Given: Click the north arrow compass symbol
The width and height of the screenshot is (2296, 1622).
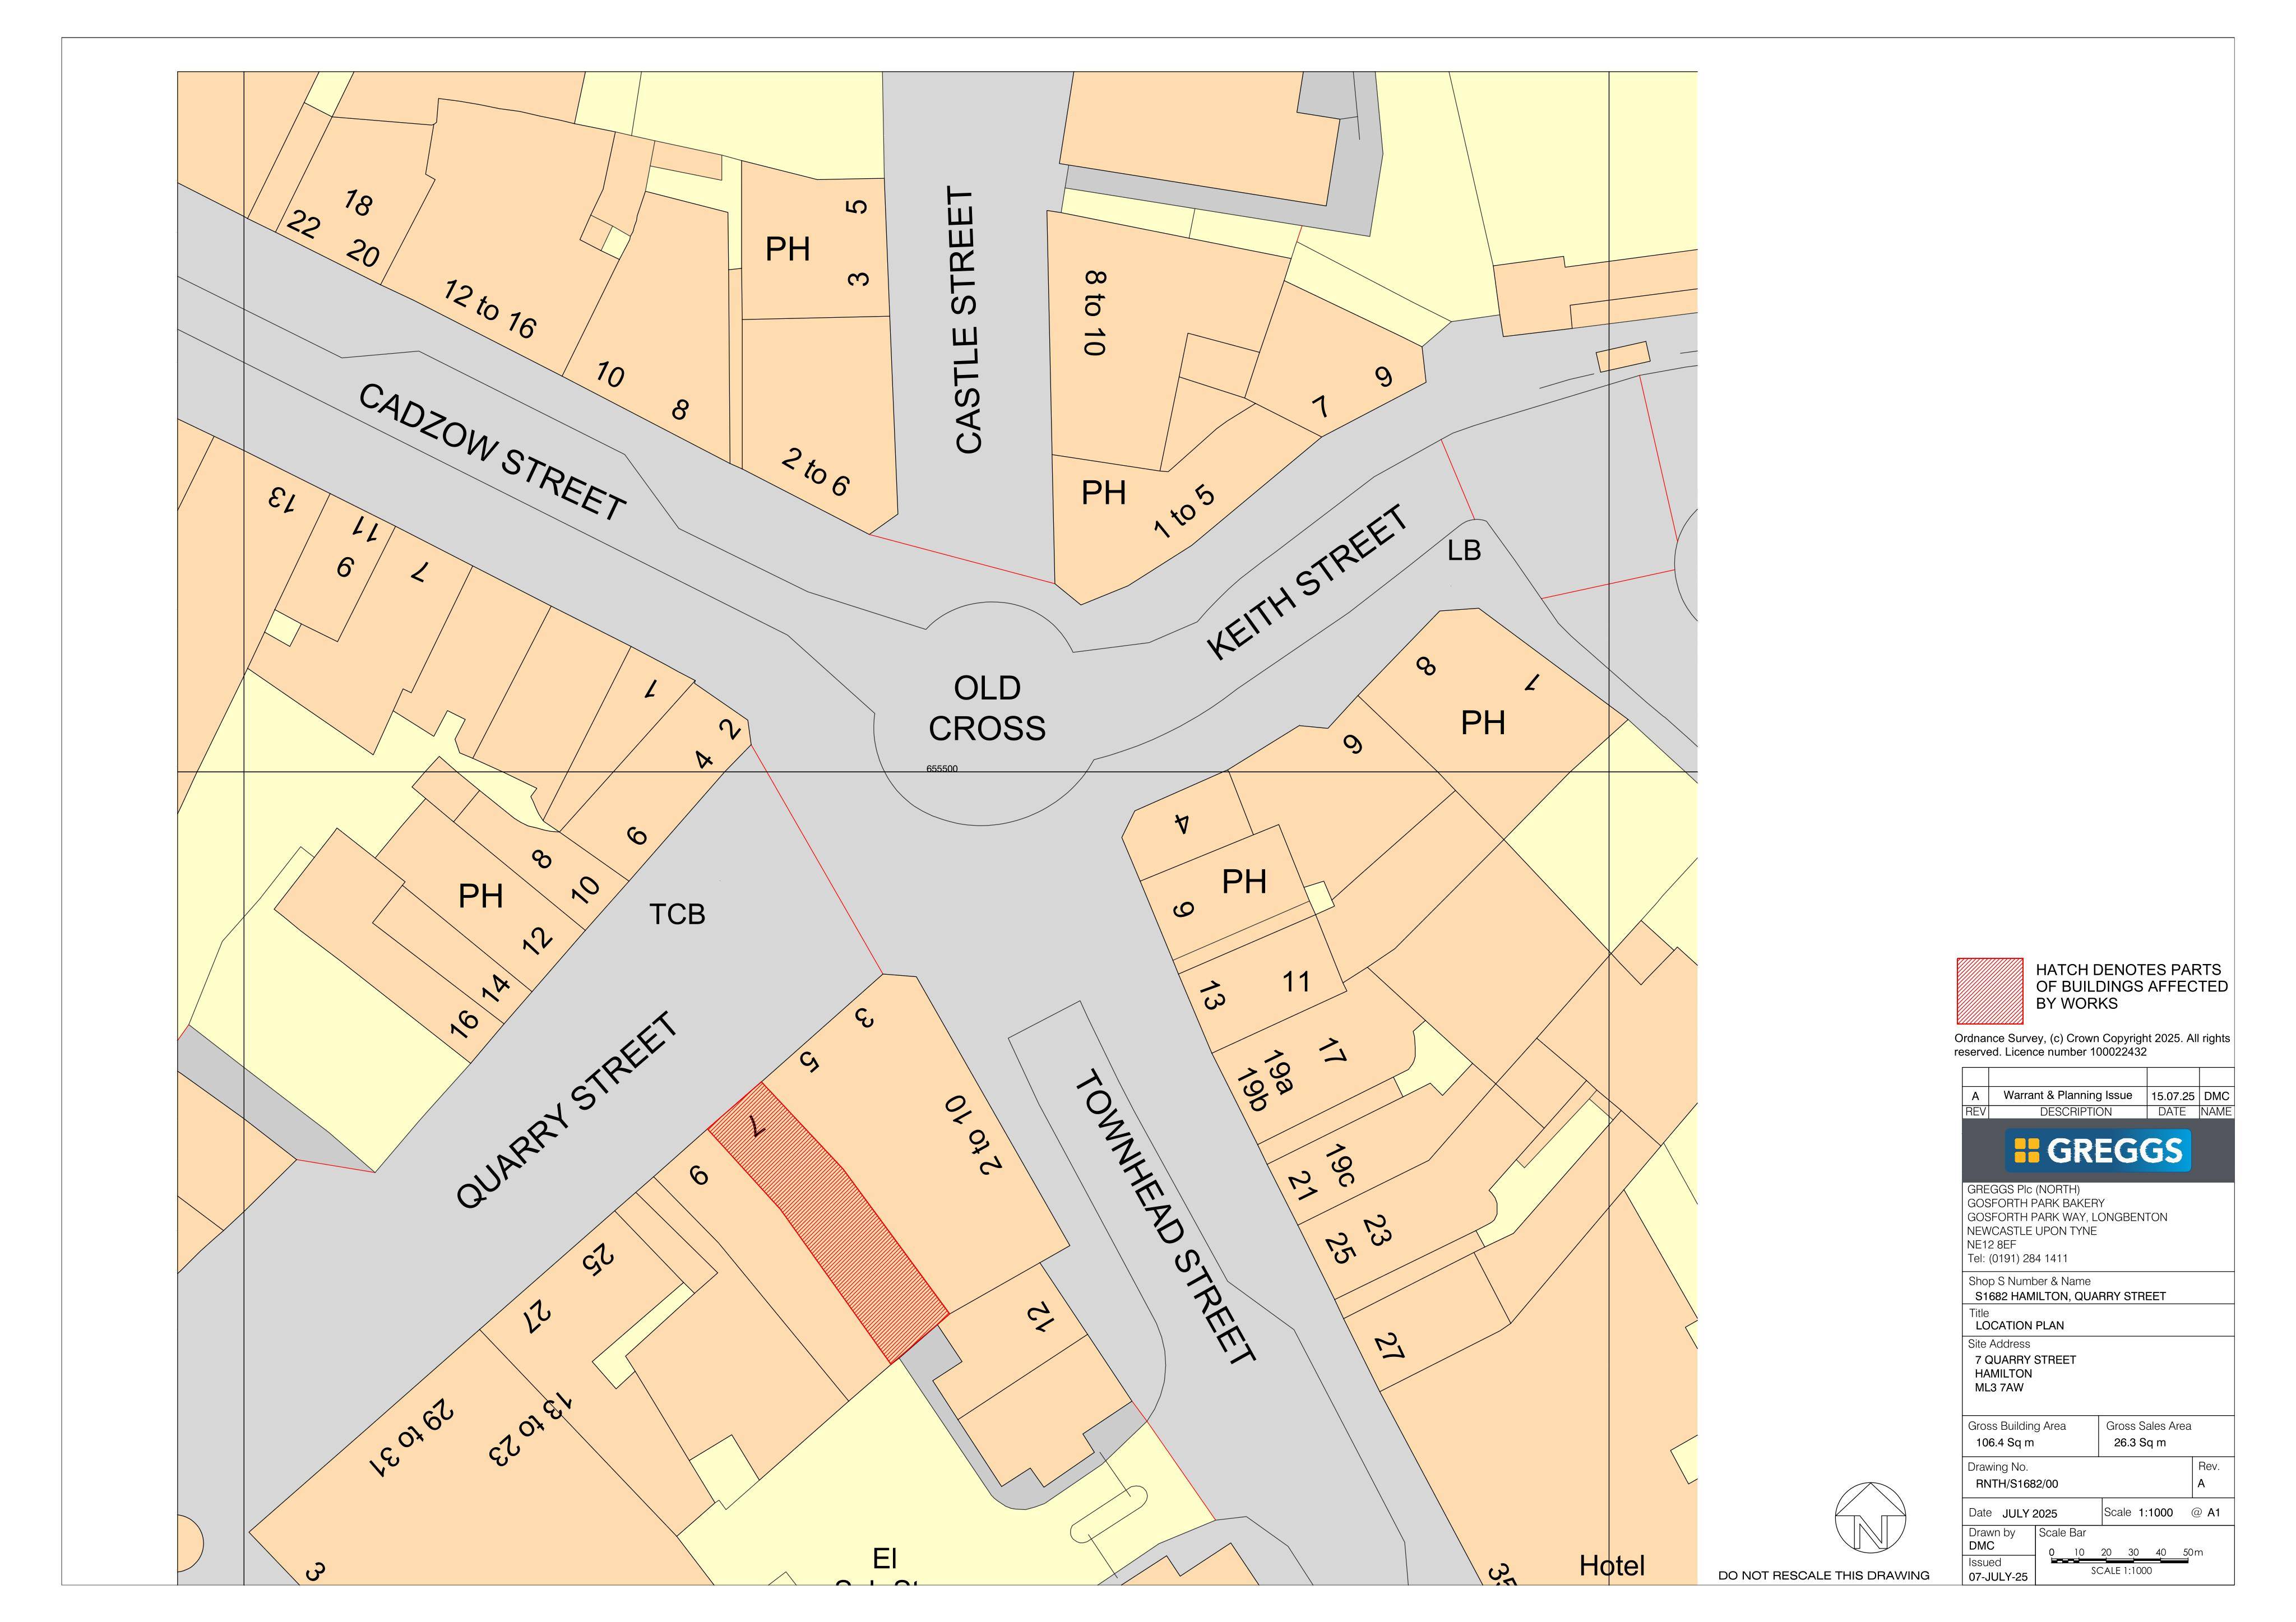Looking at the screenshot, I should point(1869,1518).
